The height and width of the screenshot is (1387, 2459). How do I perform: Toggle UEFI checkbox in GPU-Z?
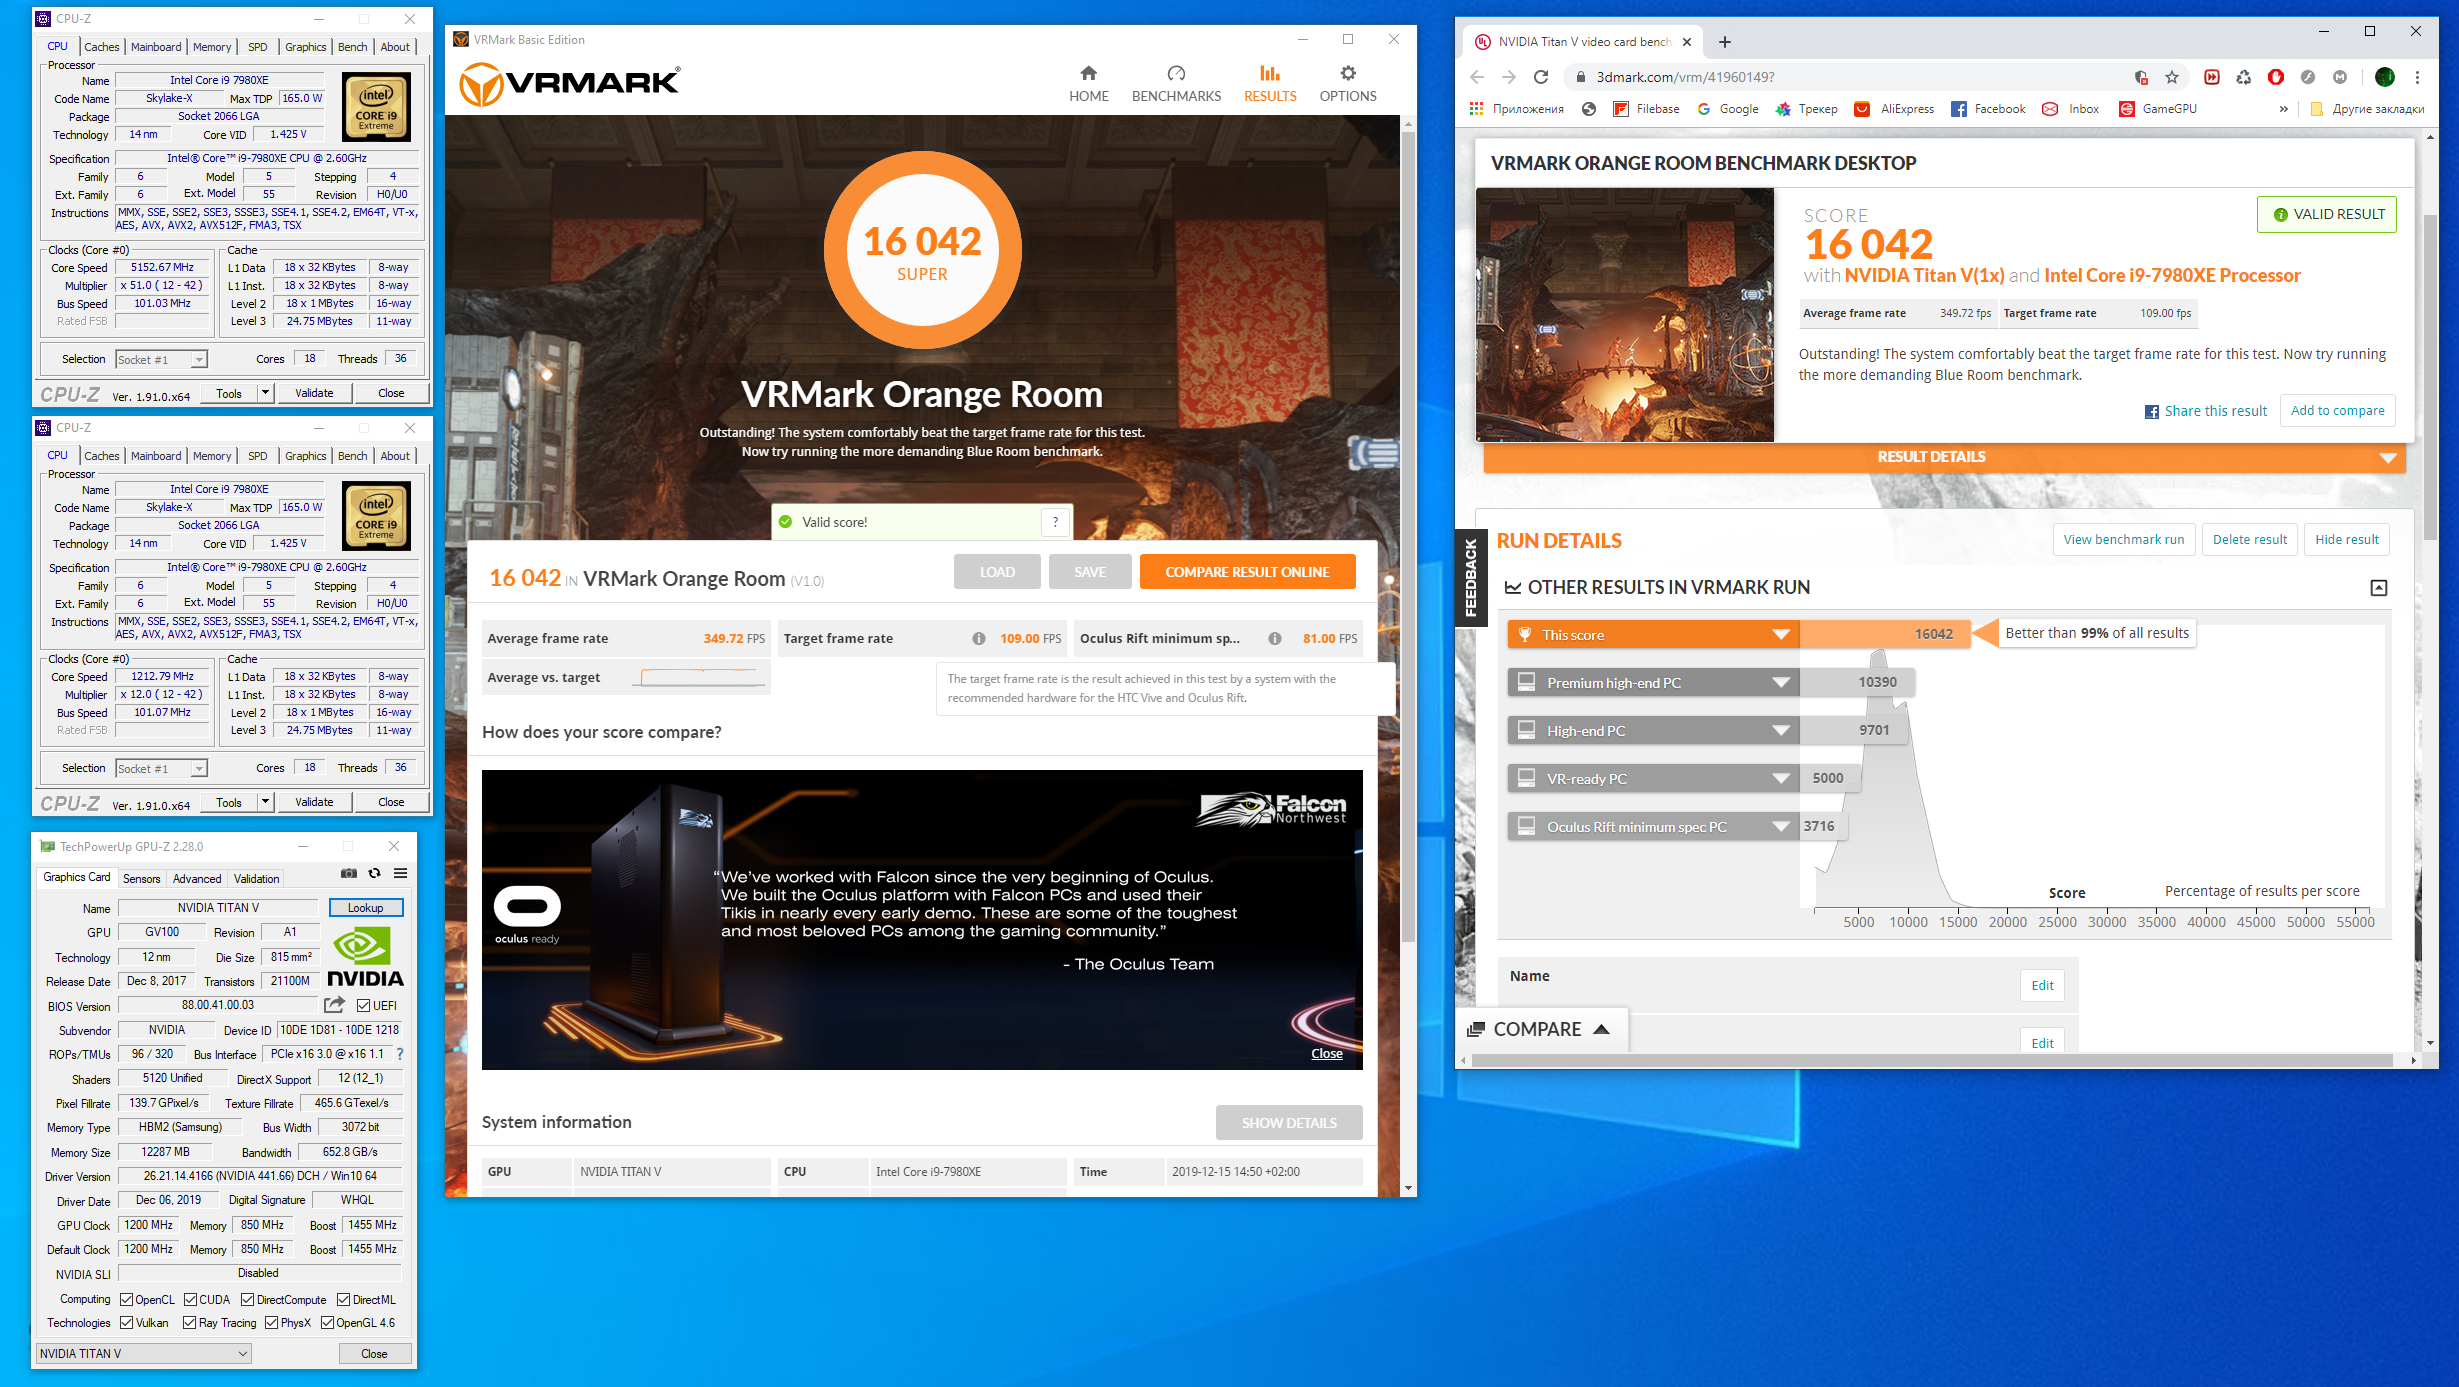[363, 1006]
